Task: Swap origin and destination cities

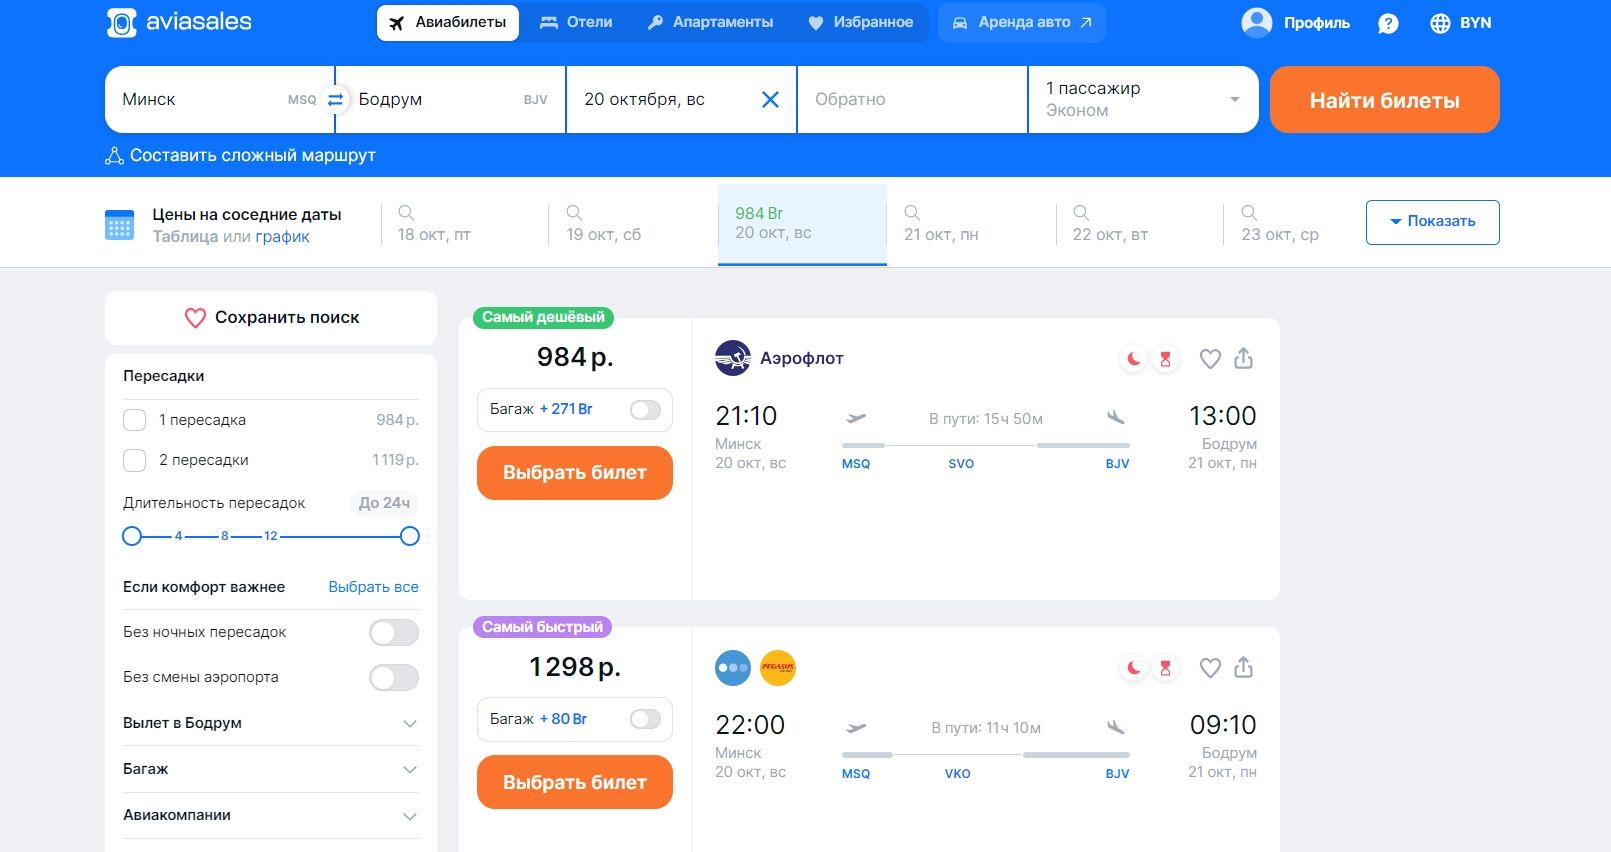Action: 335,99
